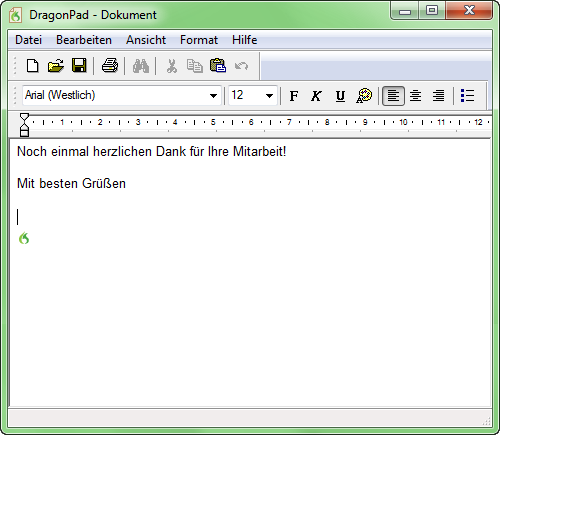This screenshot has width=588, height=525.
Task: Paste clipboard contents with the paste icon
Action: click(218, 66)
